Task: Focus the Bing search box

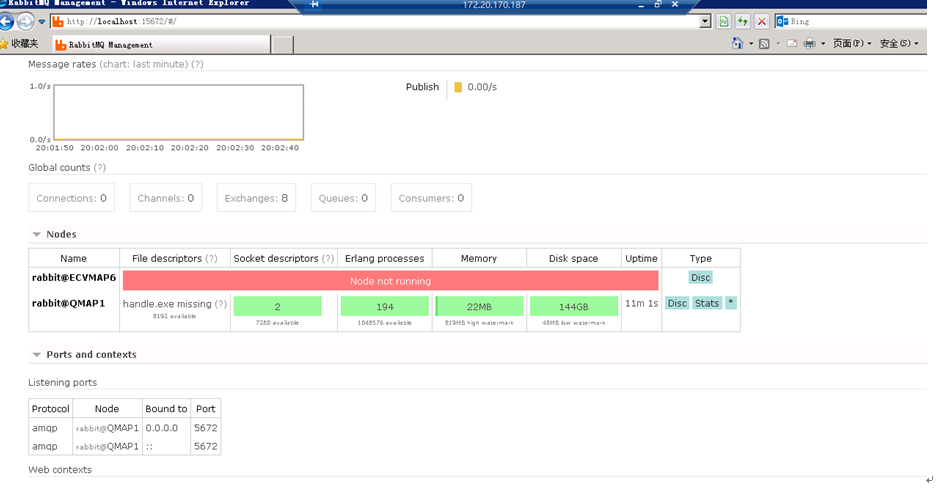Action: click(x=858, y=21)
